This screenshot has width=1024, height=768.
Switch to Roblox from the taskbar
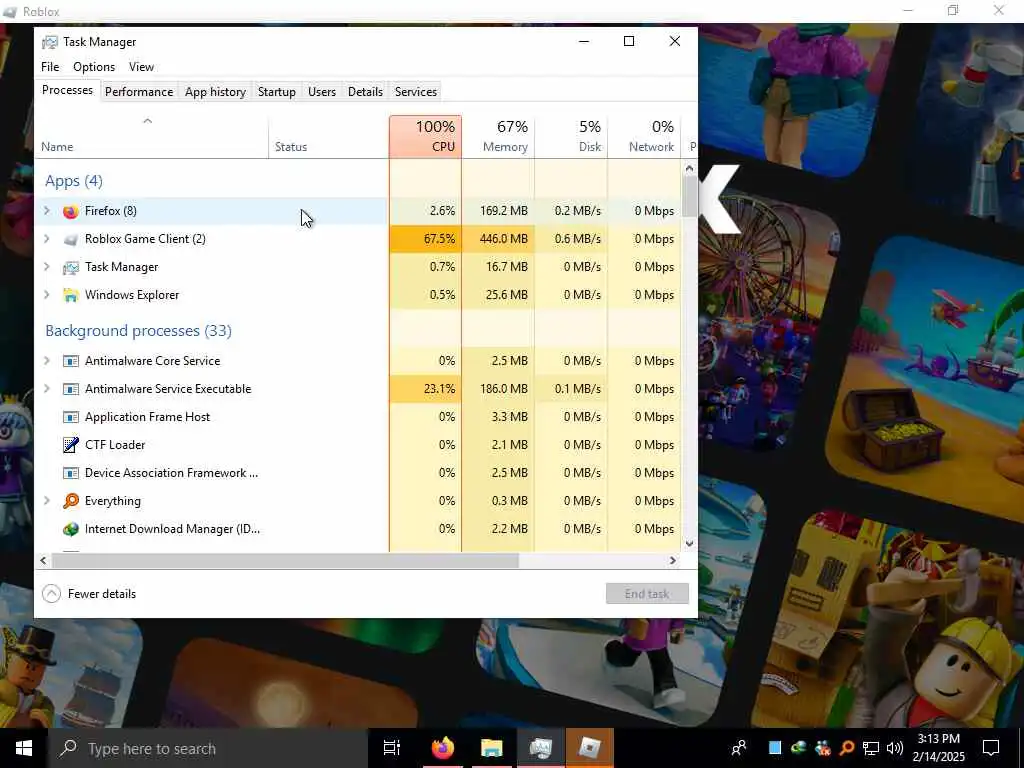[590, 748]
